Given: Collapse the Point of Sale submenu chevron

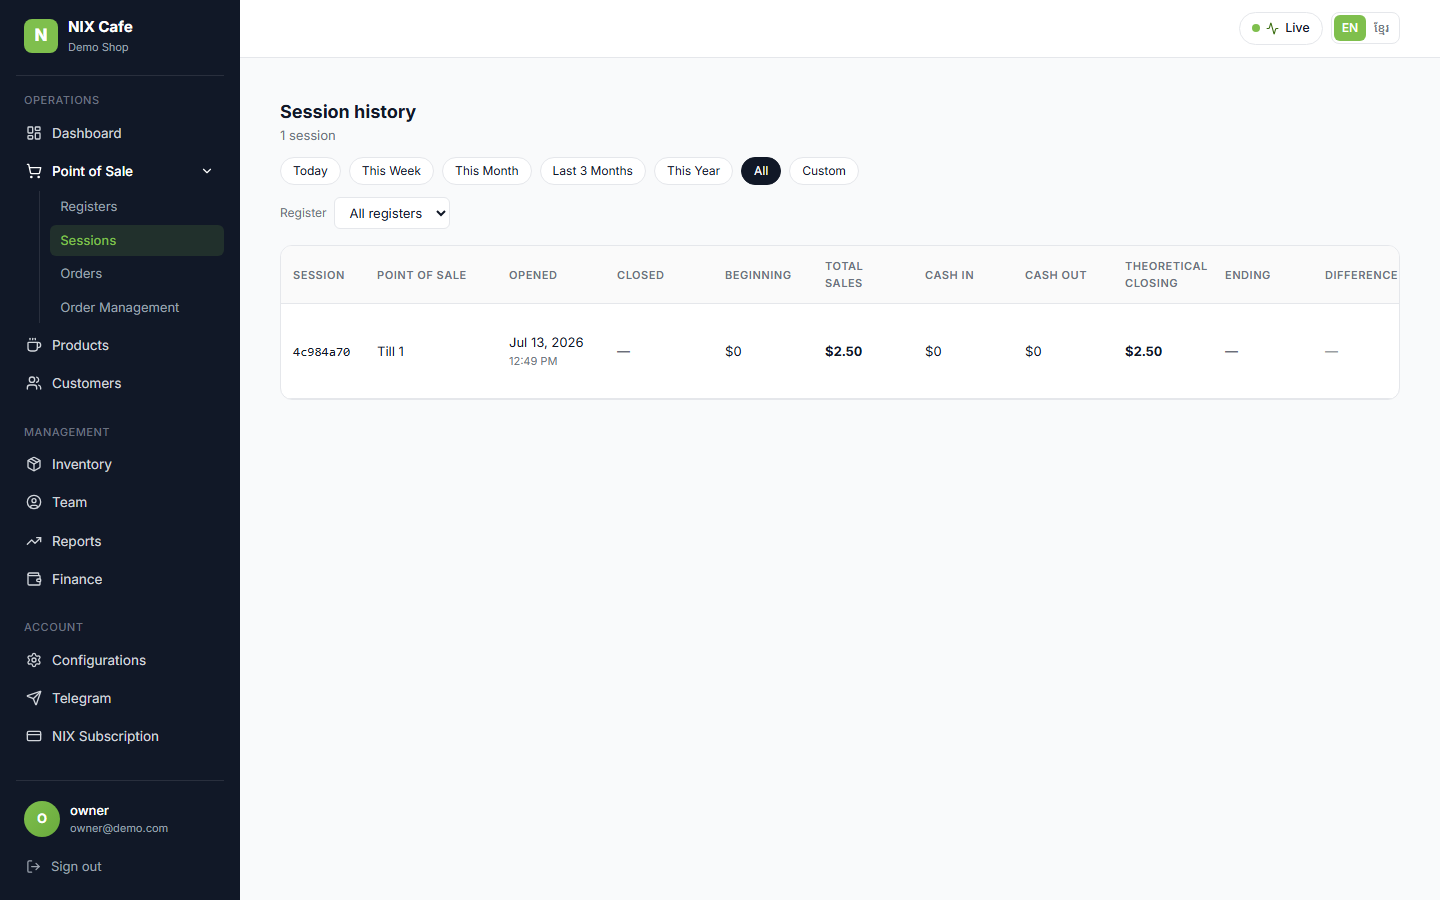Looking at the screenshot, I should 207,171.
